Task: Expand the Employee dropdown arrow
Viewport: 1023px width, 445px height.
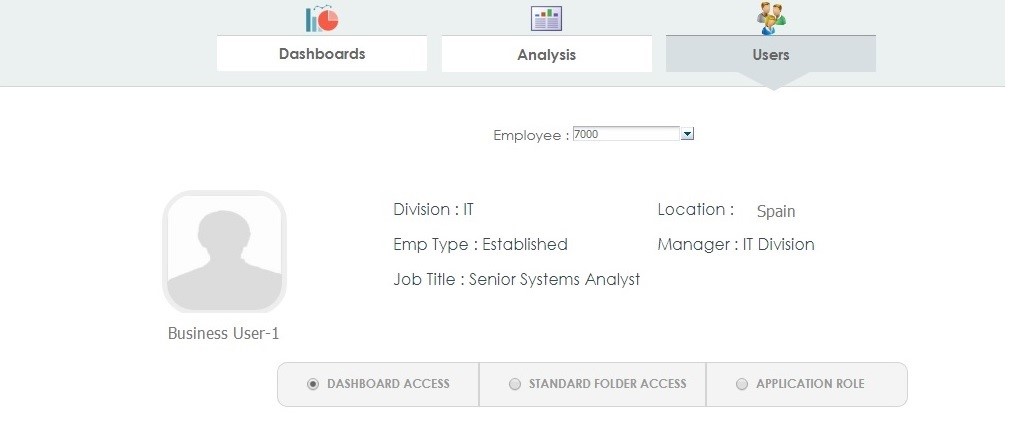Action: [687, 134]
